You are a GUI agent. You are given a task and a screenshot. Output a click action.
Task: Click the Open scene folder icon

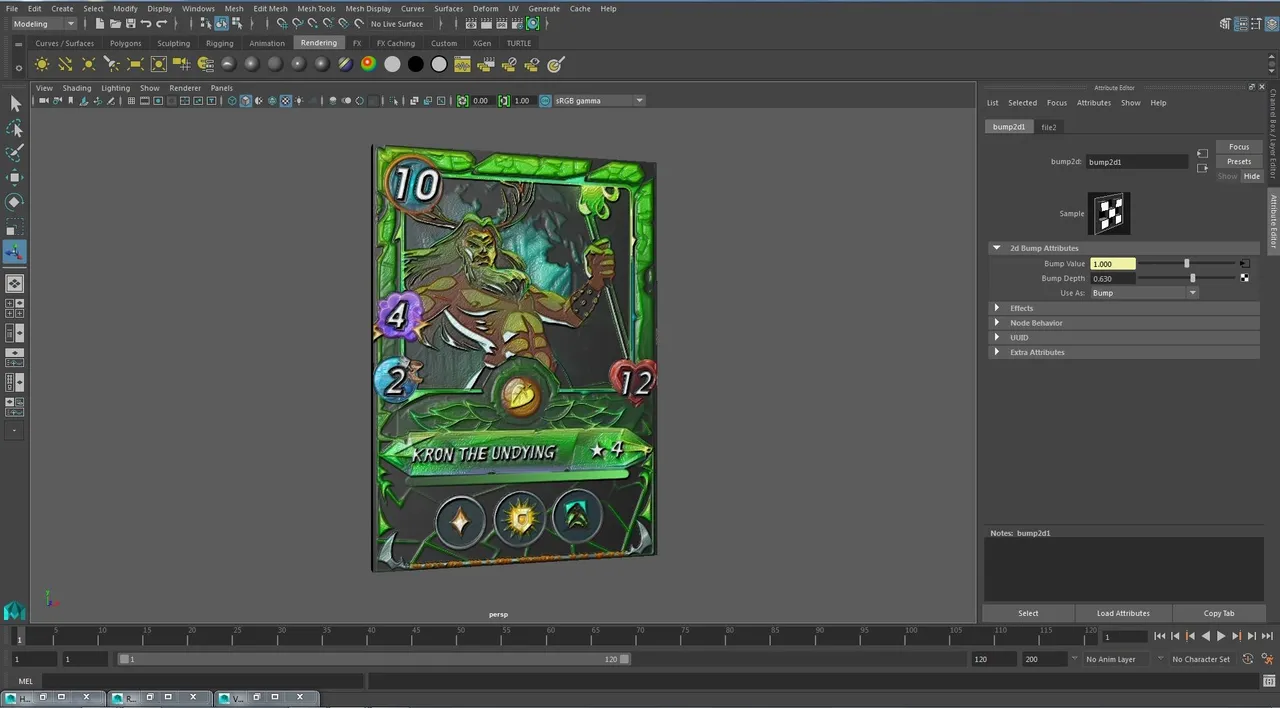[x=116, y=23]
